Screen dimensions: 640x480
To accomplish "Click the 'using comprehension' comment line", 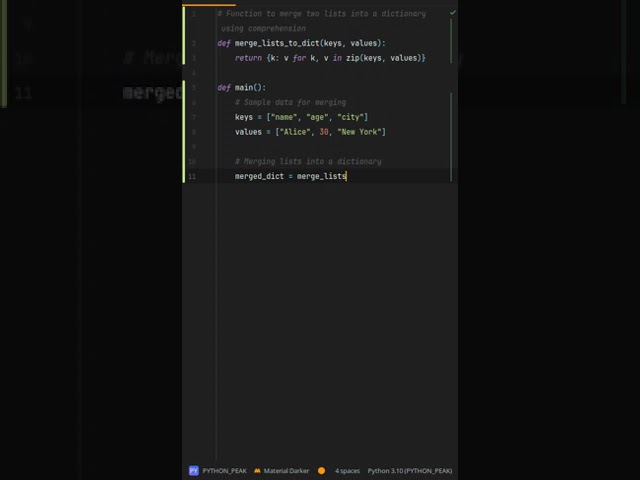I will click(x=263, y=29).
